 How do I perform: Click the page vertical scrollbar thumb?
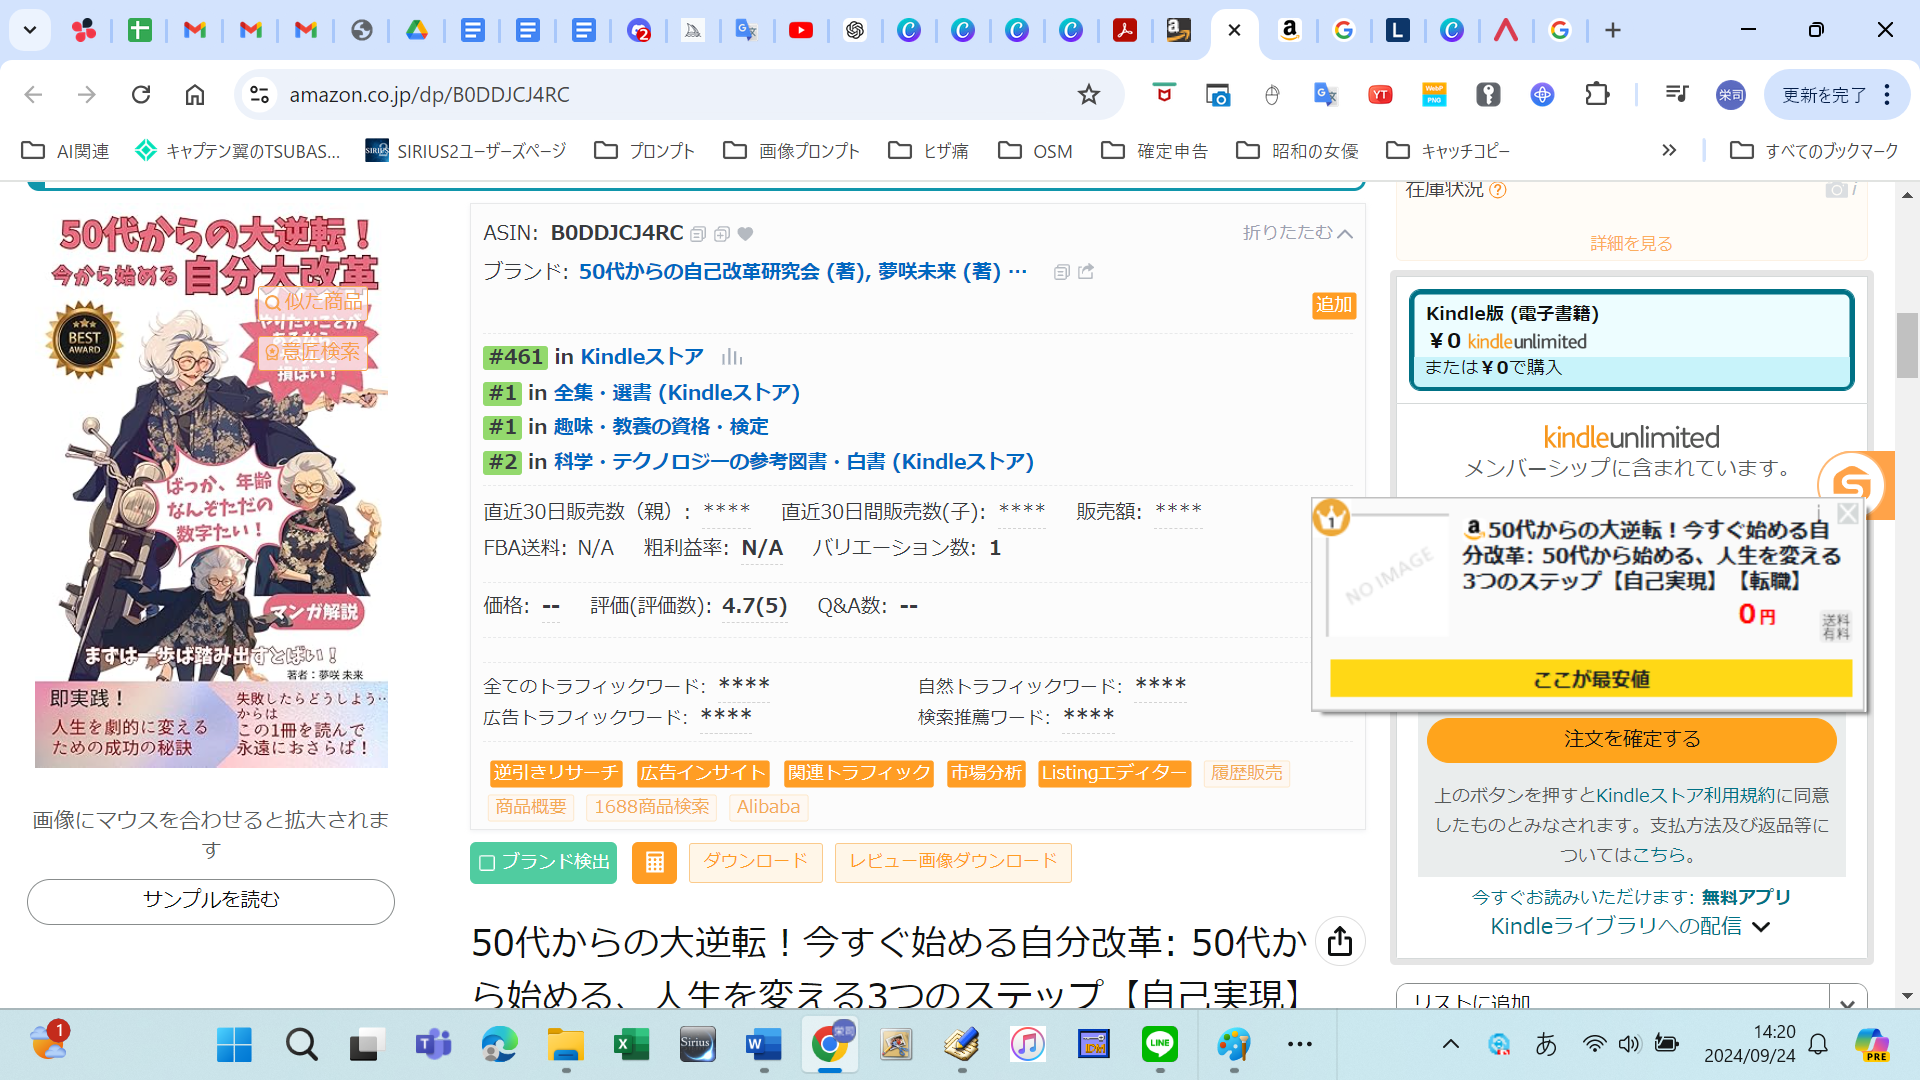(x=1908, y=345)
